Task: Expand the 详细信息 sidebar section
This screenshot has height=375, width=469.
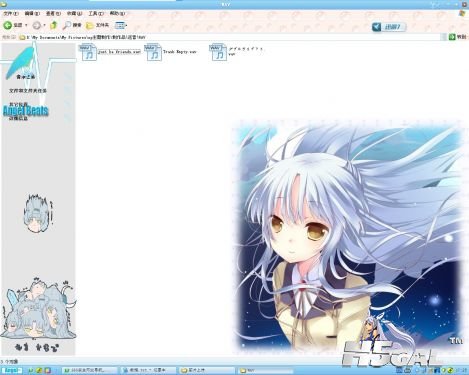Action: tap(18, 118)
